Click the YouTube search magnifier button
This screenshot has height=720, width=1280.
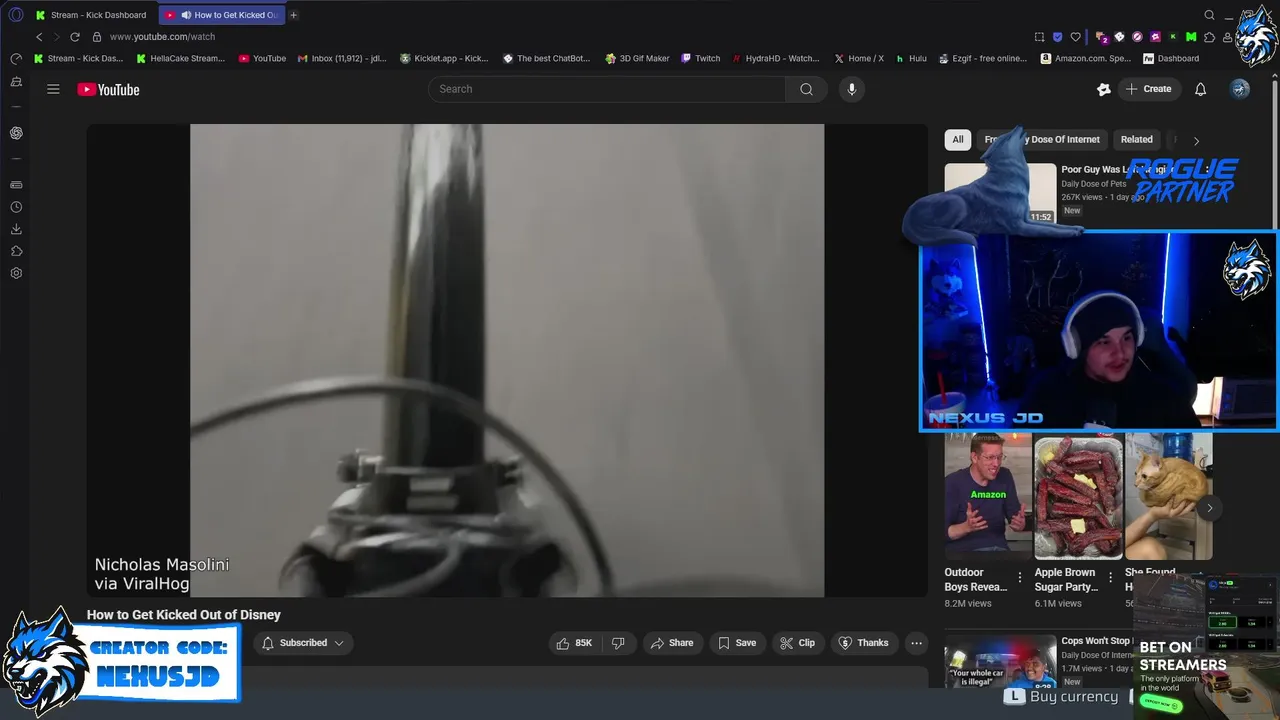click(806, 89)
